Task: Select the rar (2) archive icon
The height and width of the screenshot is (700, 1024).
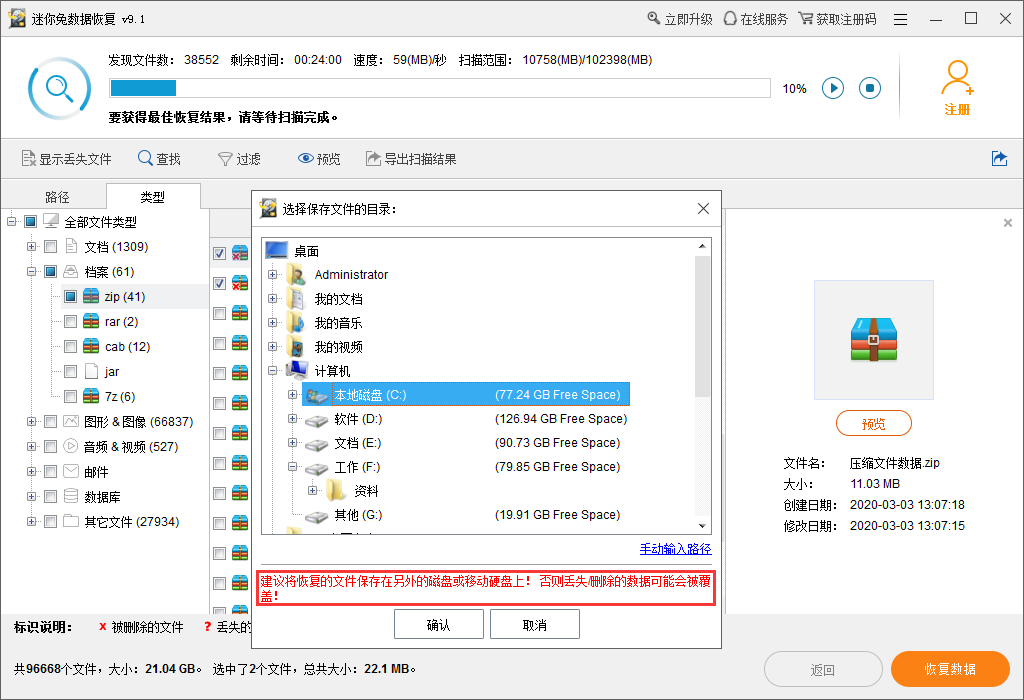Action: pyautogui.click(x=91, y=321)
